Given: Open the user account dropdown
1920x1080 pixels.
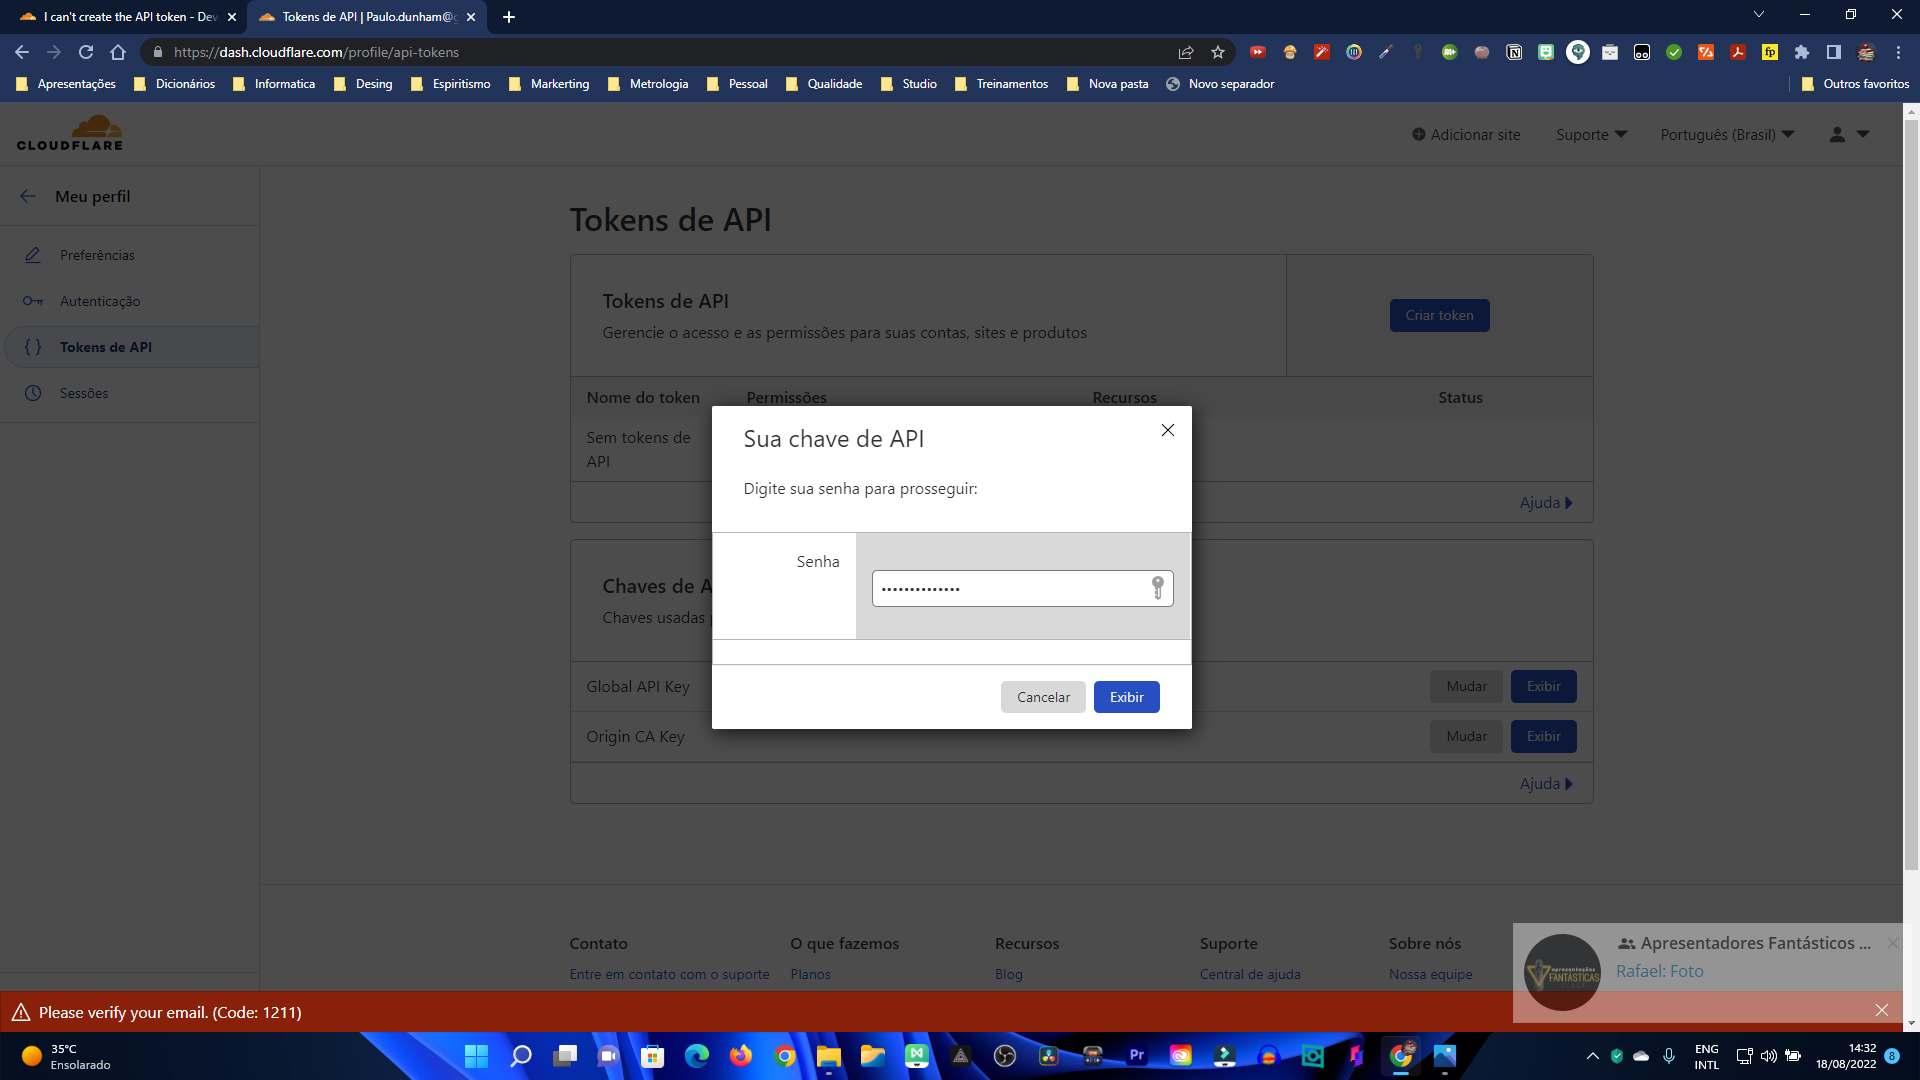Looking at the screenshot, I should coord(1849,135).
